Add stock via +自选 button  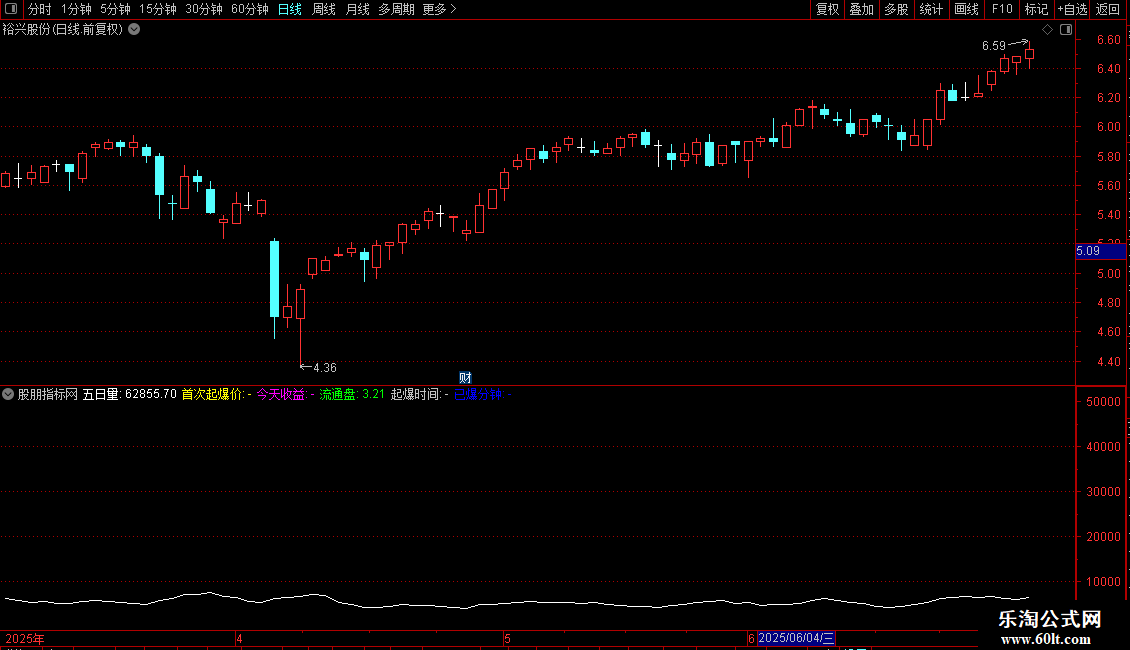(x=1072, y=9)
